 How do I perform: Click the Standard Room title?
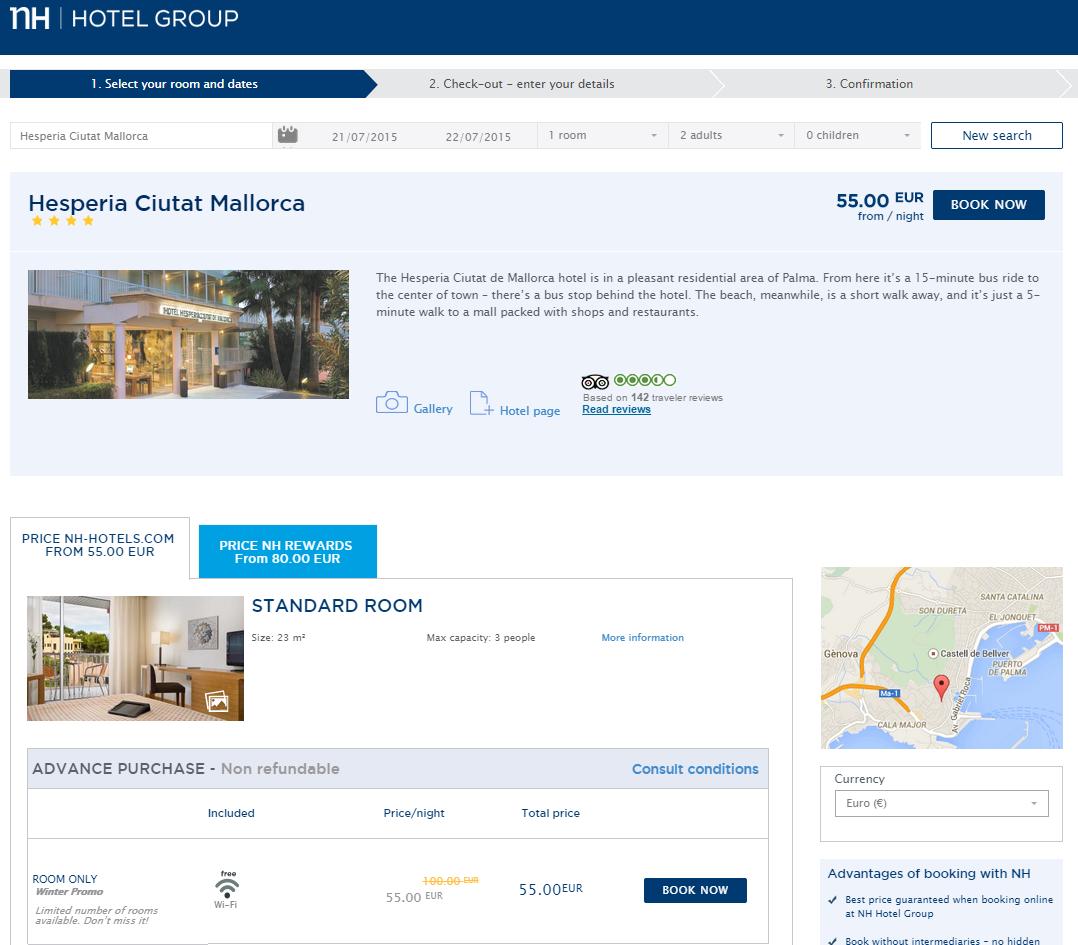click(x=337, y=605)
